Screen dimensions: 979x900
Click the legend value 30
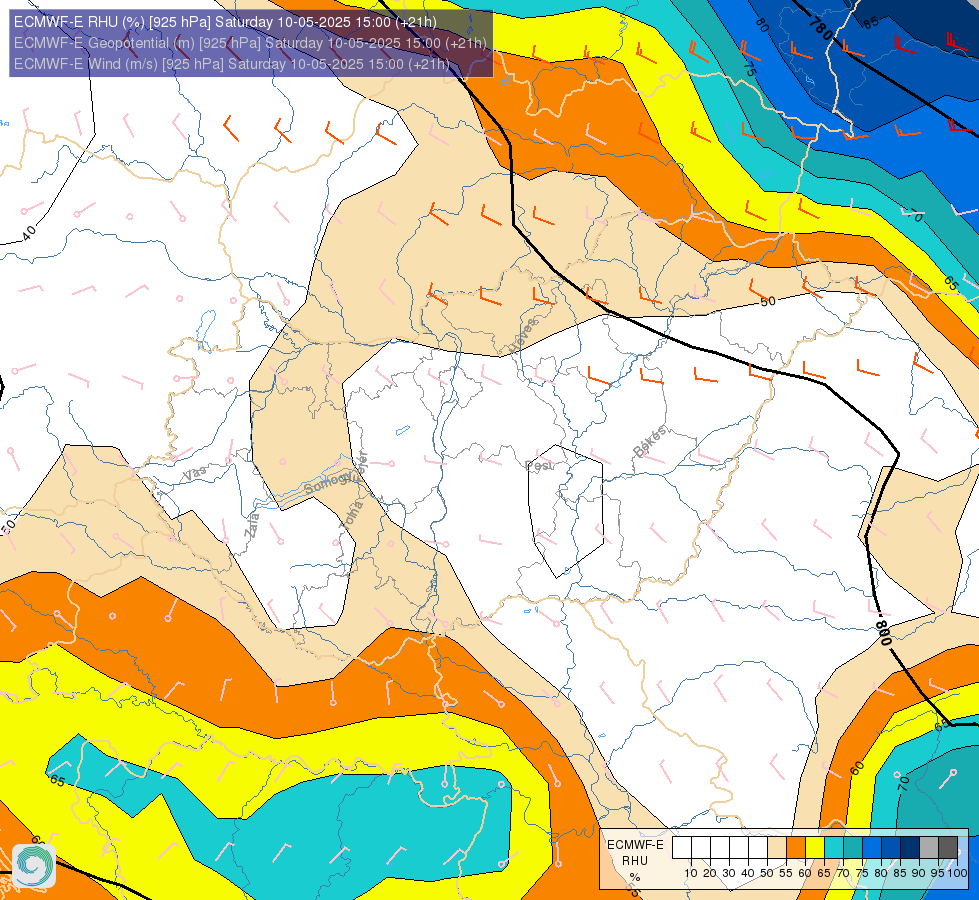729,874
